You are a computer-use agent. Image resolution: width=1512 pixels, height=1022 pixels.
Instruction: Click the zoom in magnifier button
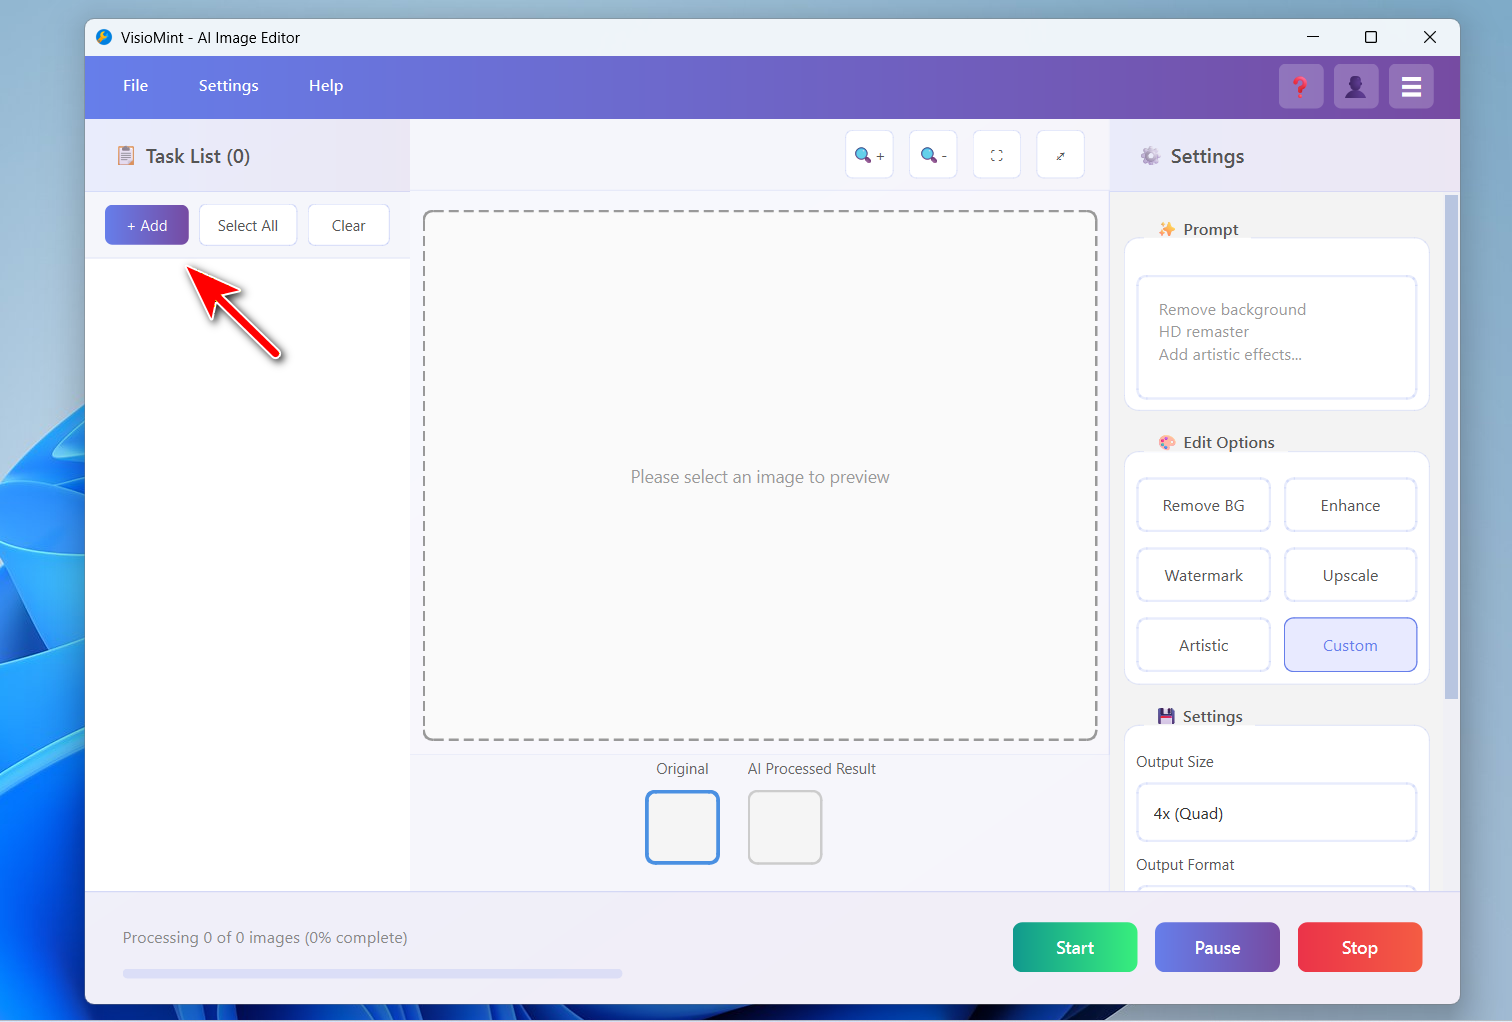[869, 155]
